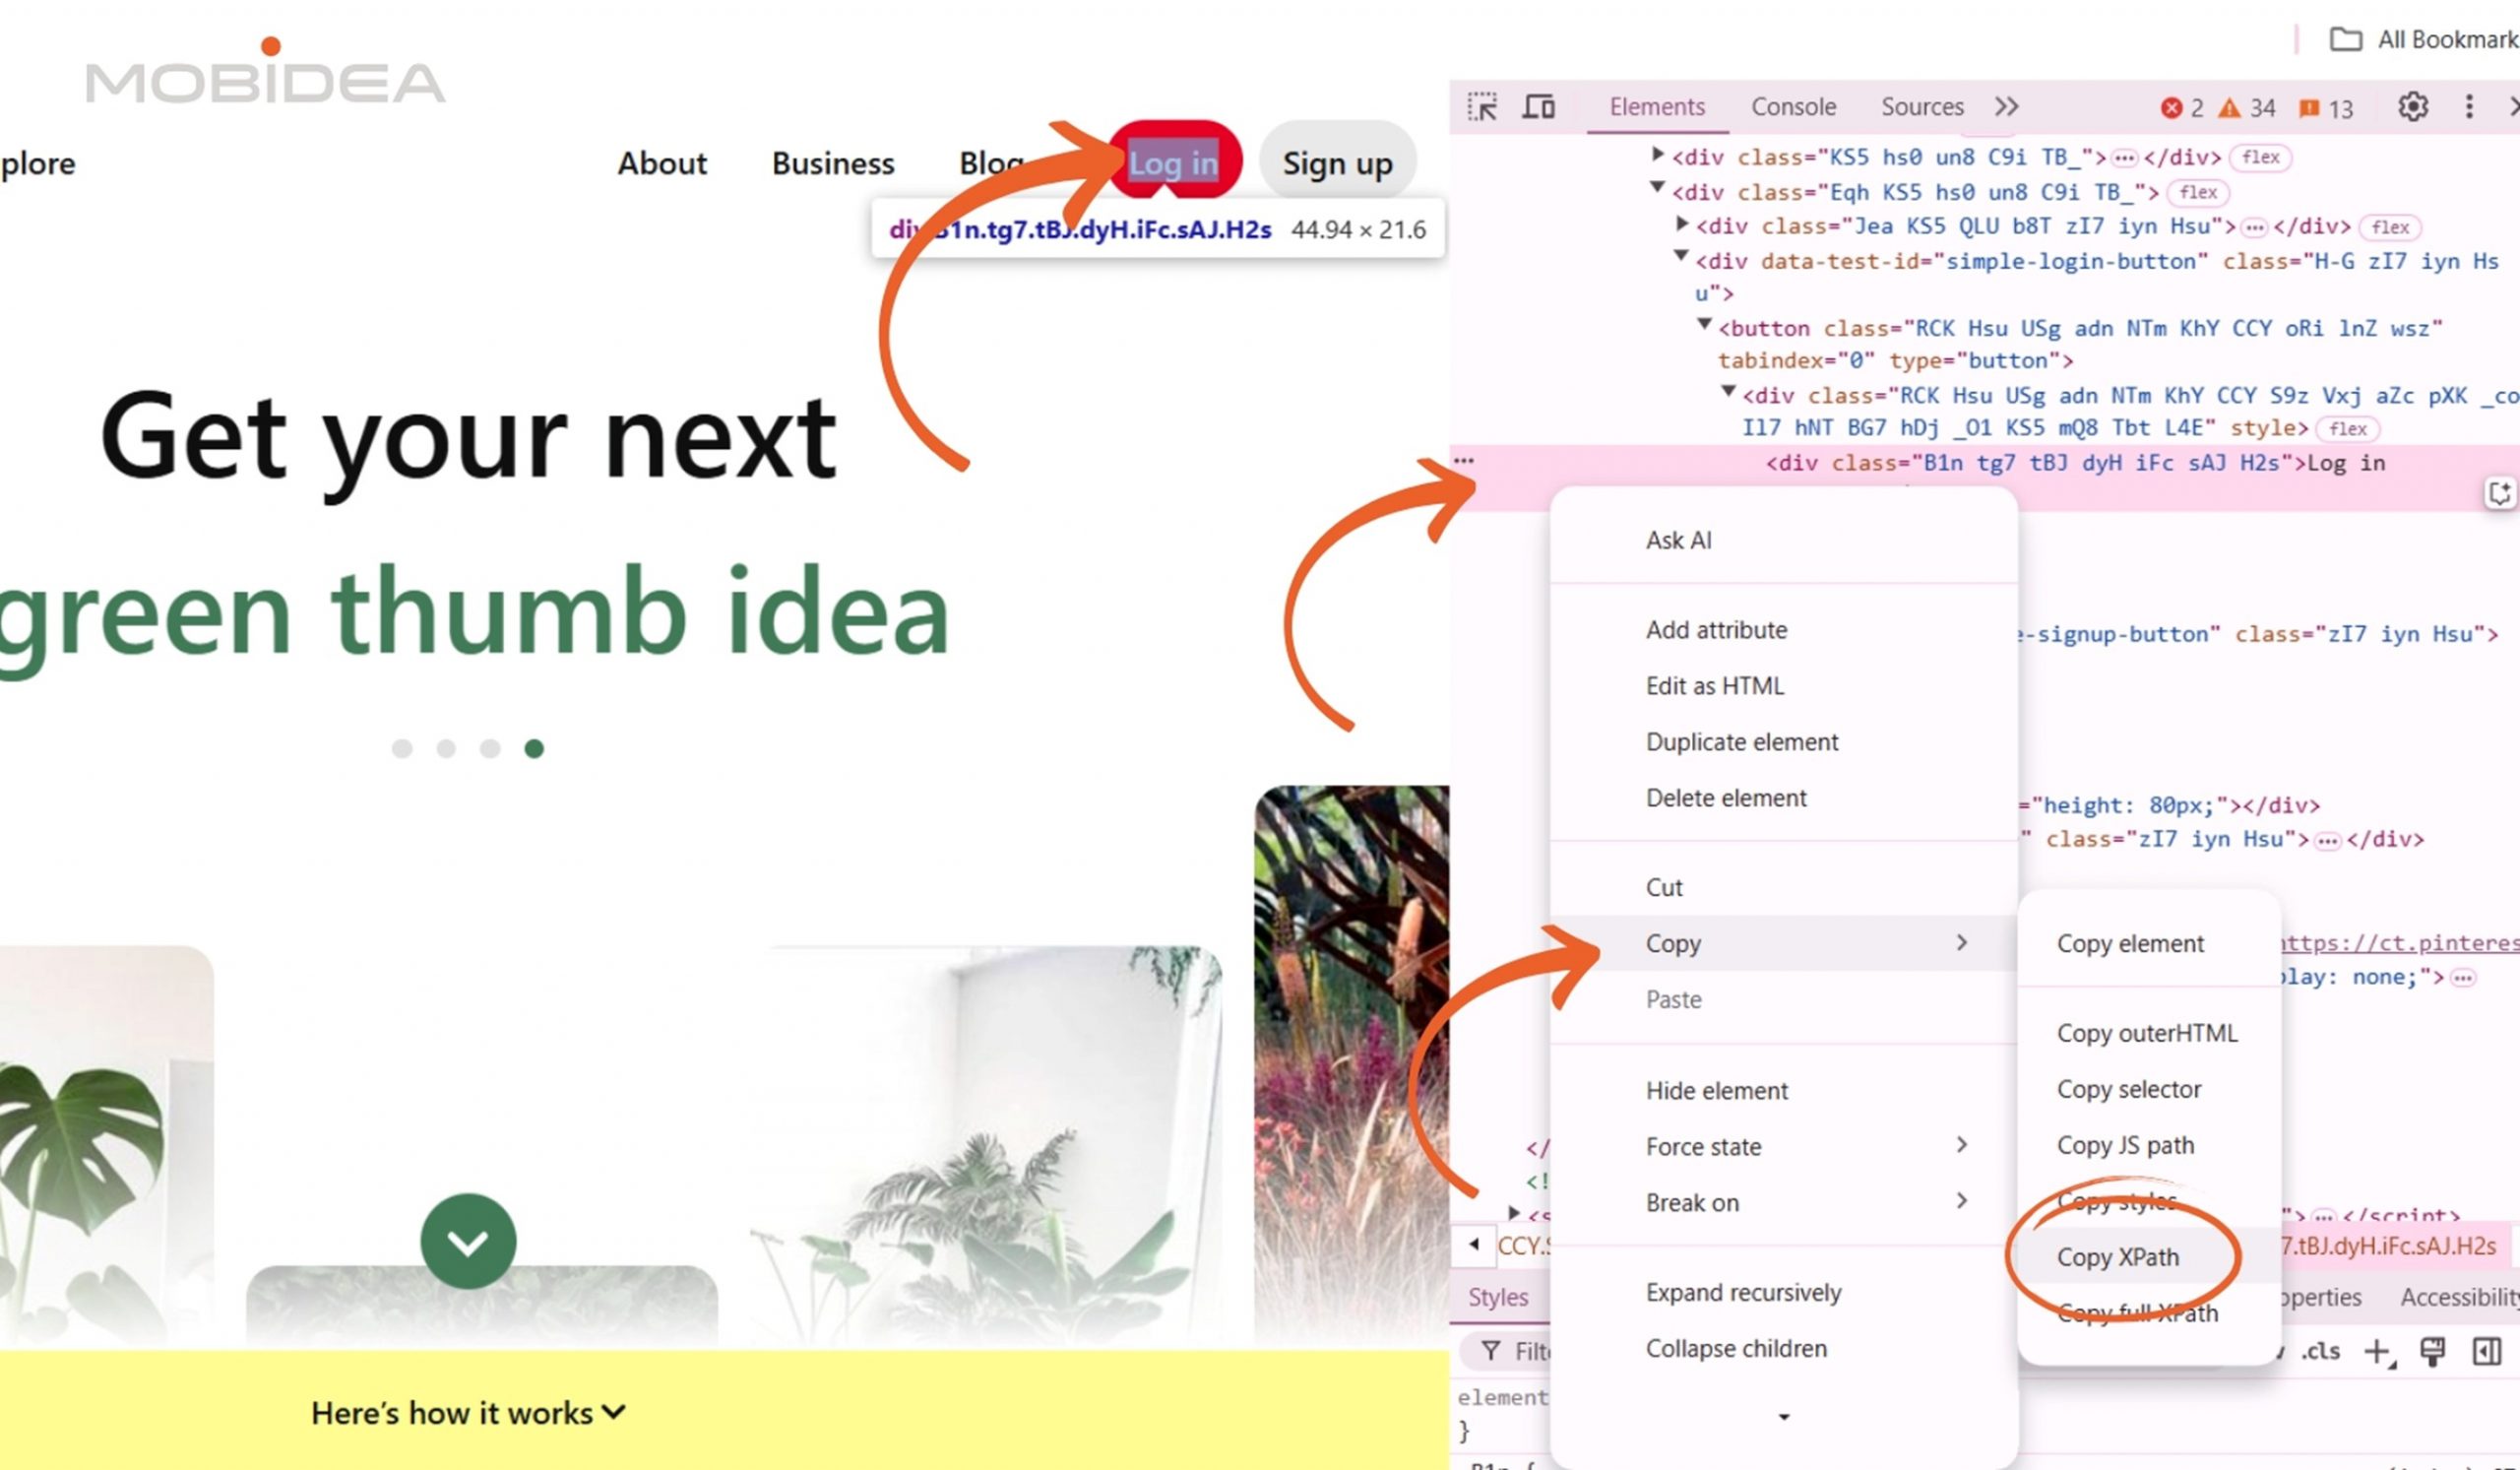The width and height of the screenshot is (2520, 1470).
Task: Toggle the .cls element classes button
Action: [2320, 1352]
